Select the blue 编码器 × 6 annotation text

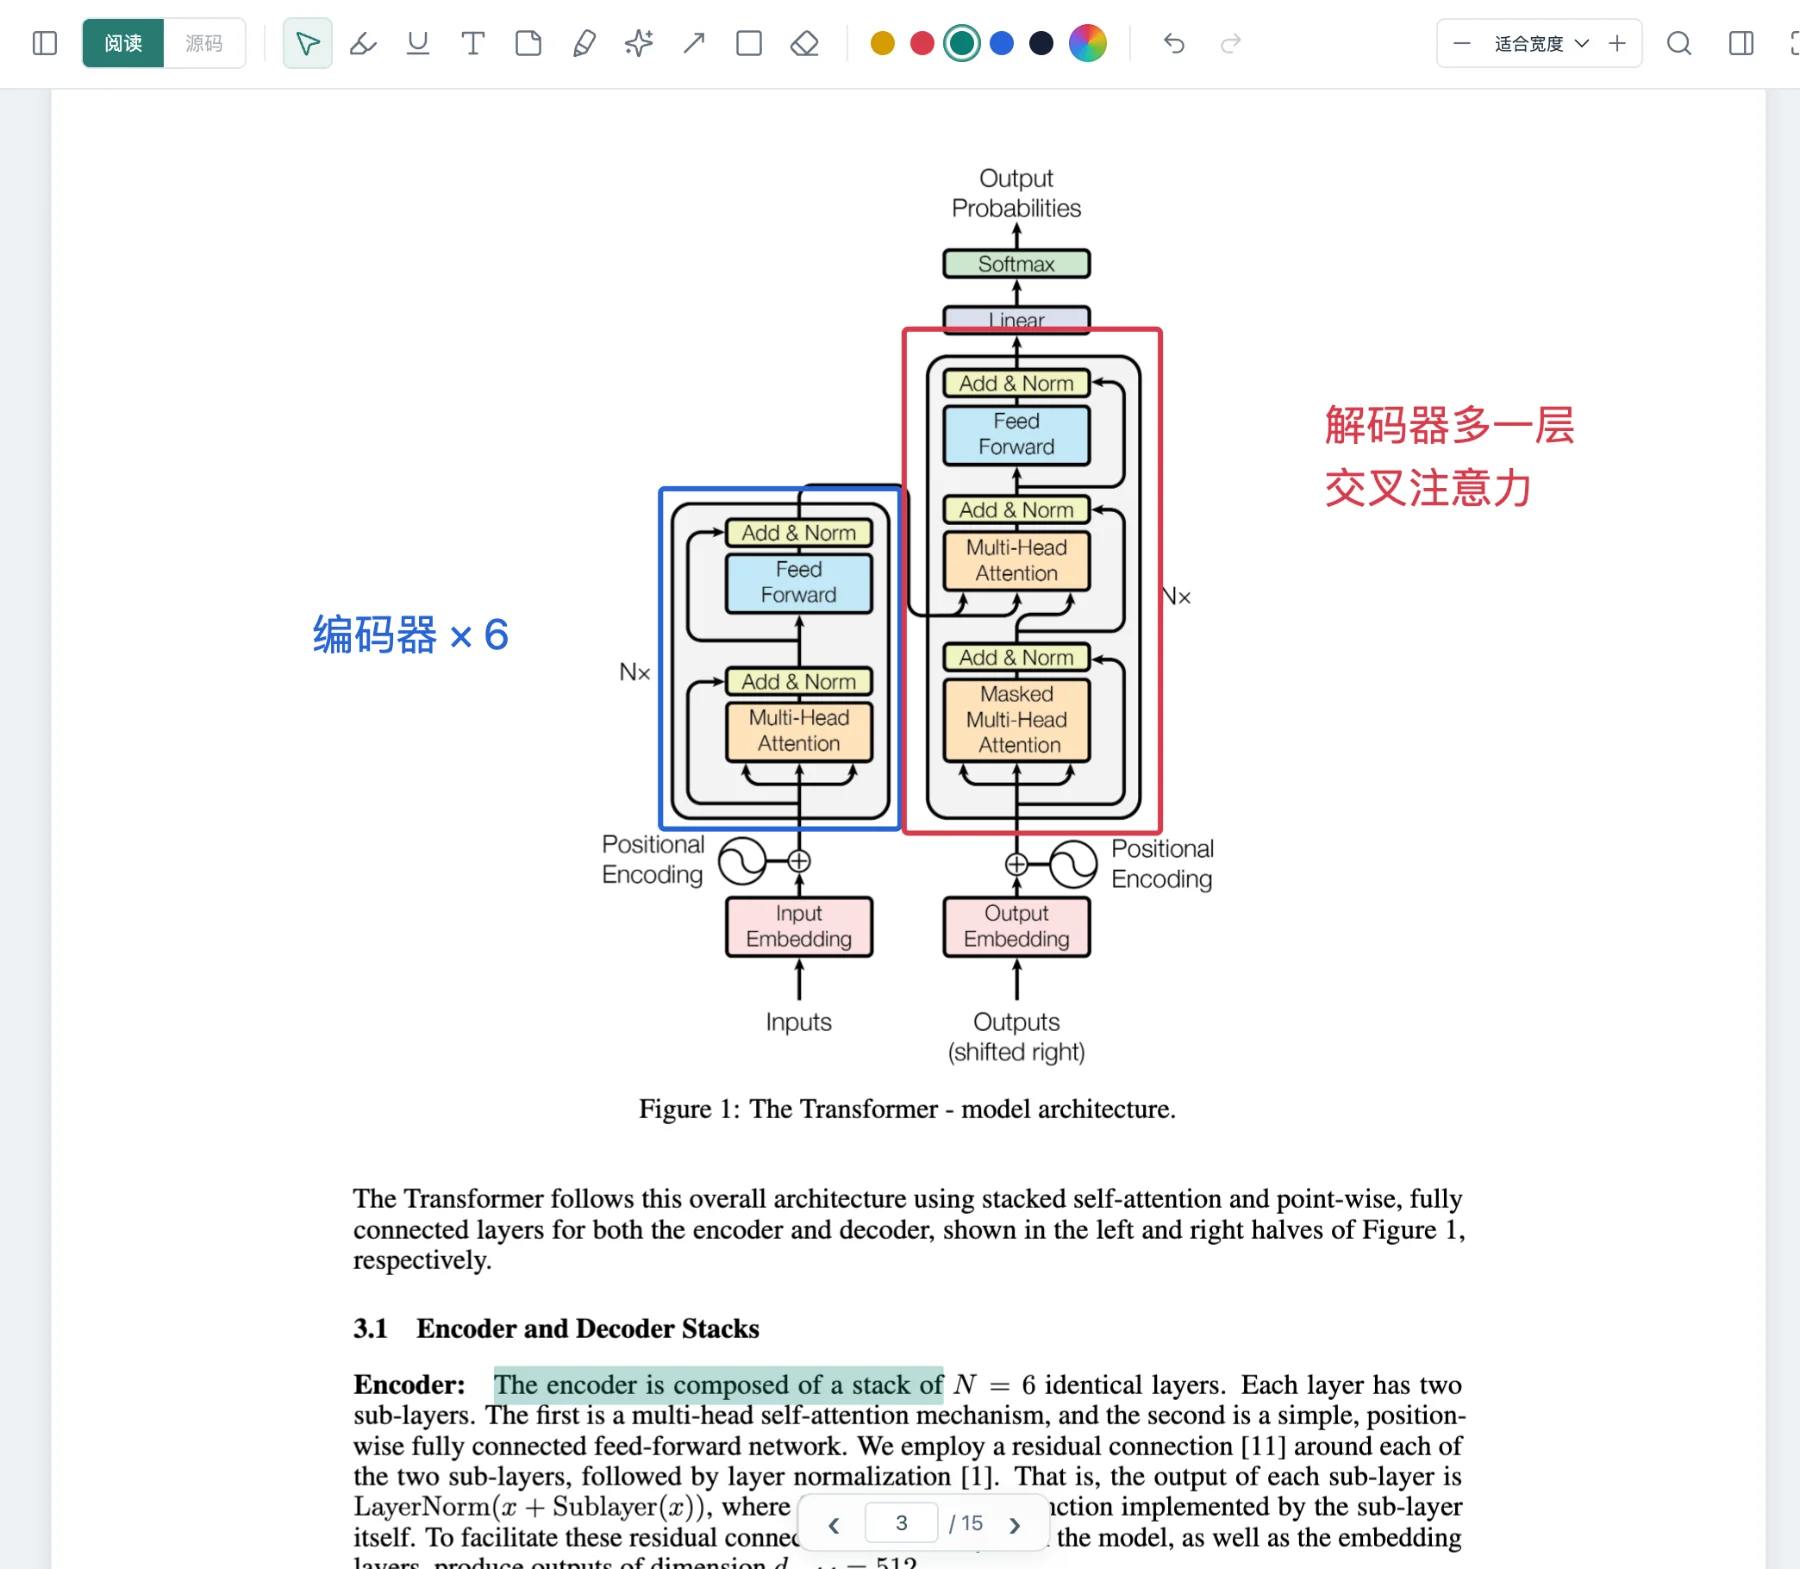pos(411,635)
